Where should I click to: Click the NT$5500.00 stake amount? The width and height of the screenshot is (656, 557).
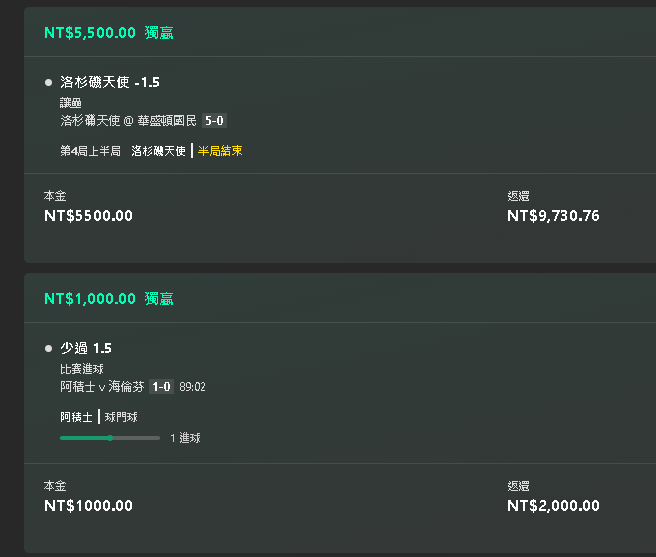point(88,216)
